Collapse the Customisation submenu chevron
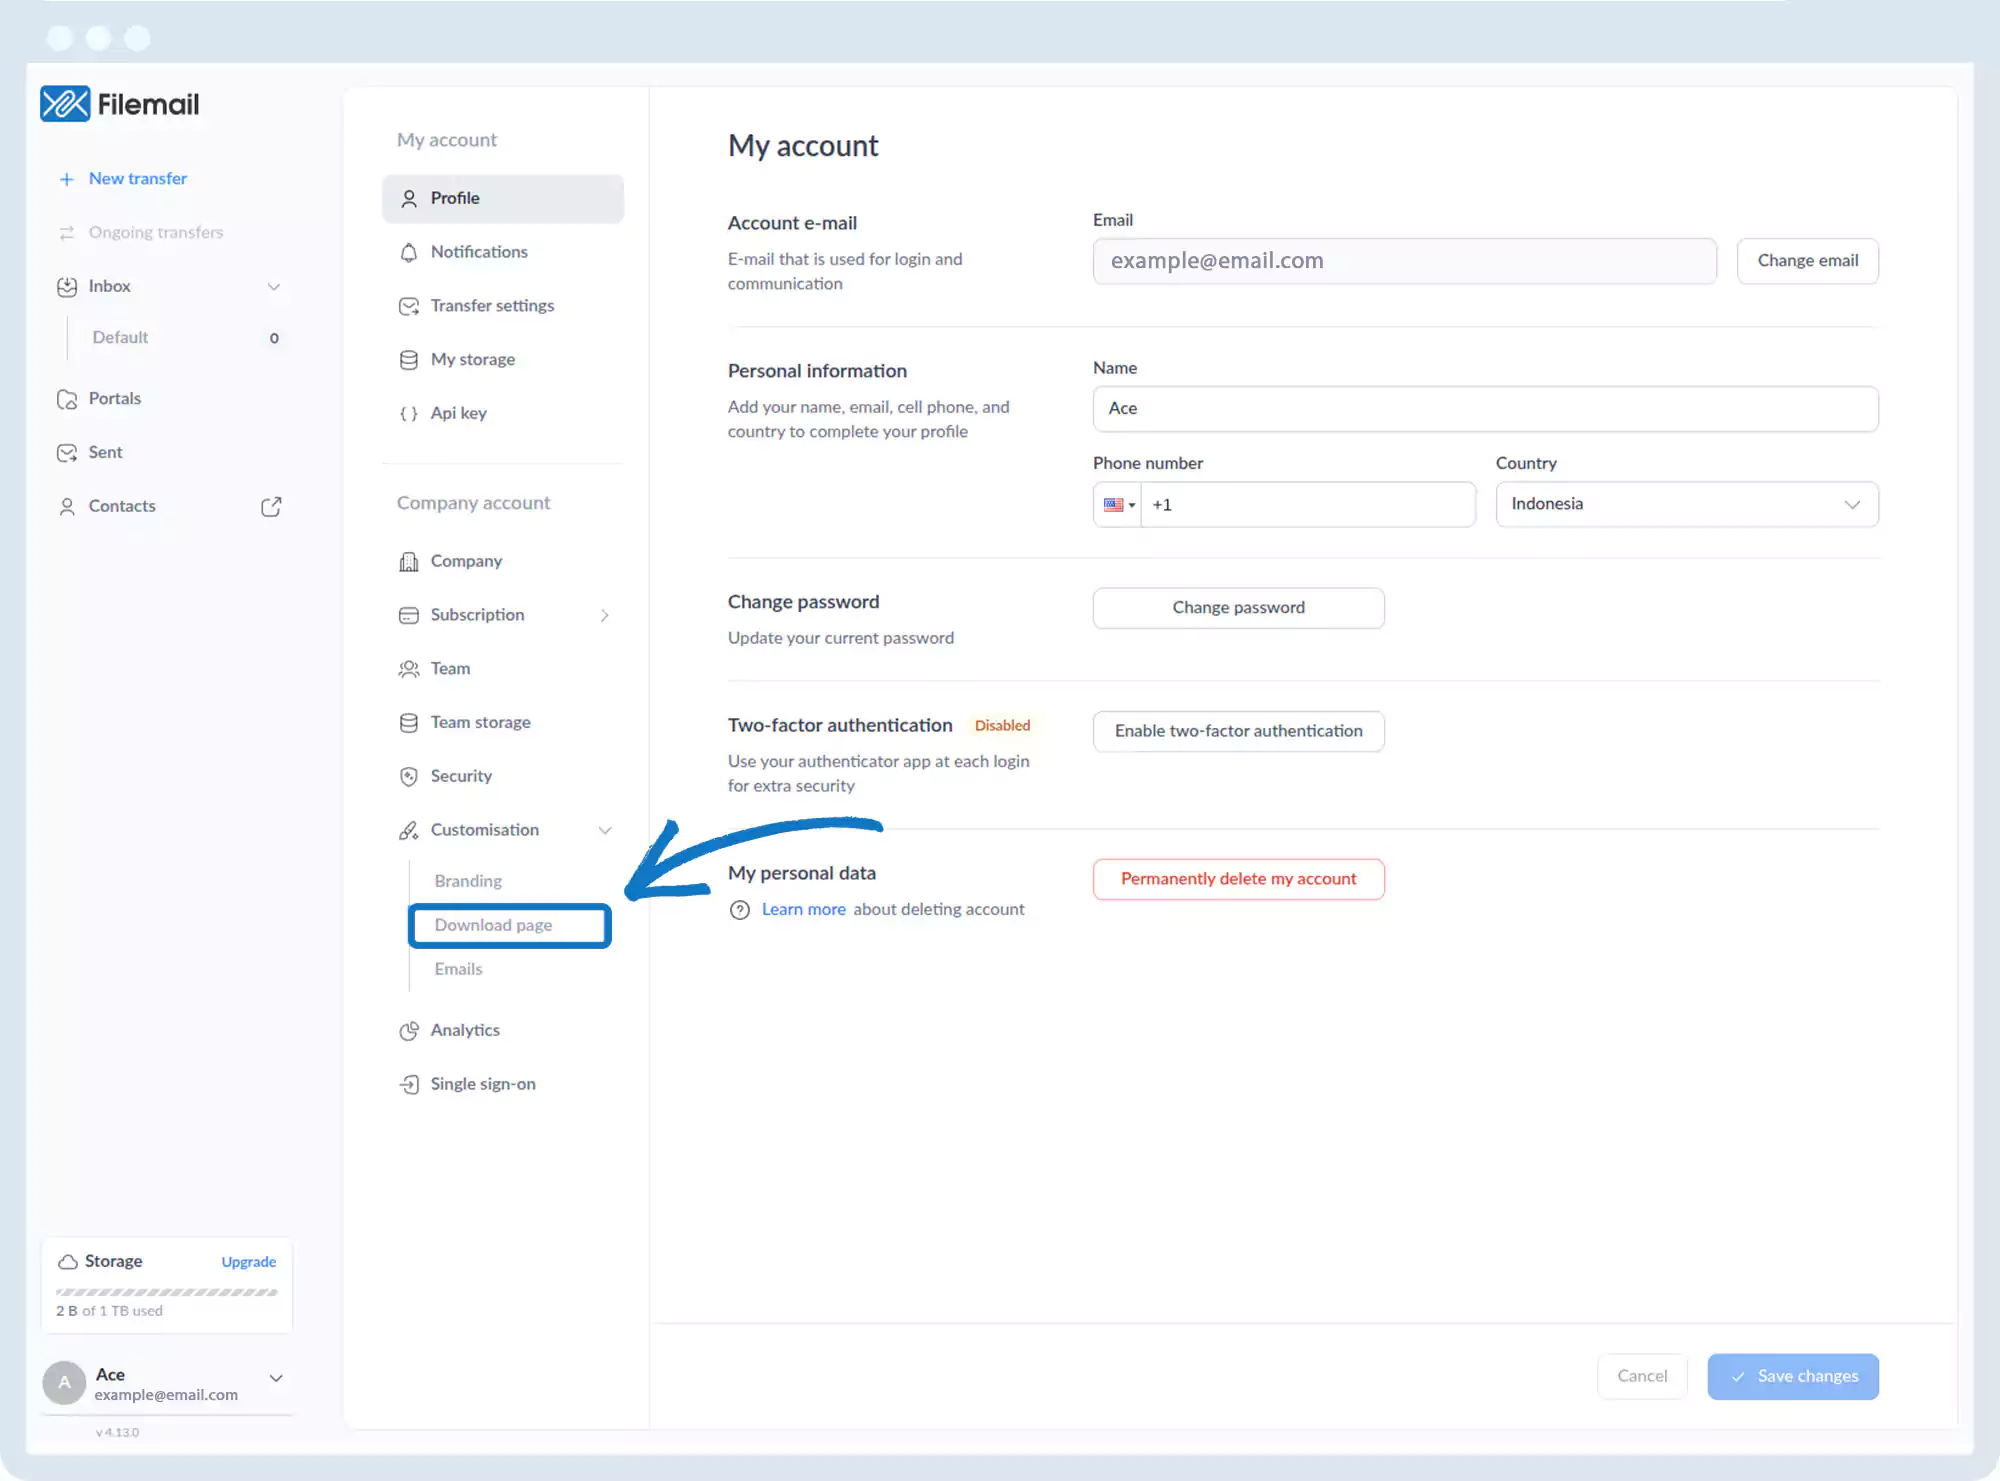 click(605, 831)
